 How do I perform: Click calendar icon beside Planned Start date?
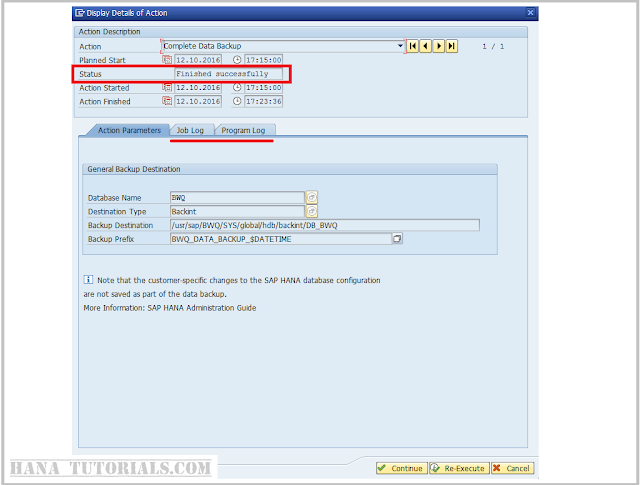[167, 60]
